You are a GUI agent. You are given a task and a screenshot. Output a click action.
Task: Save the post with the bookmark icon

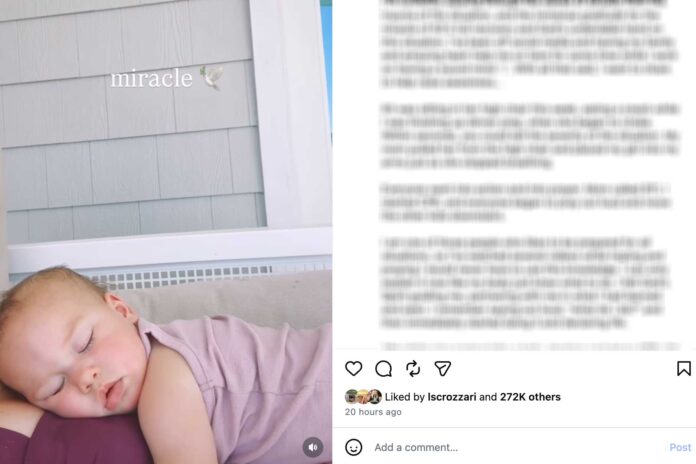click(684, 369)
